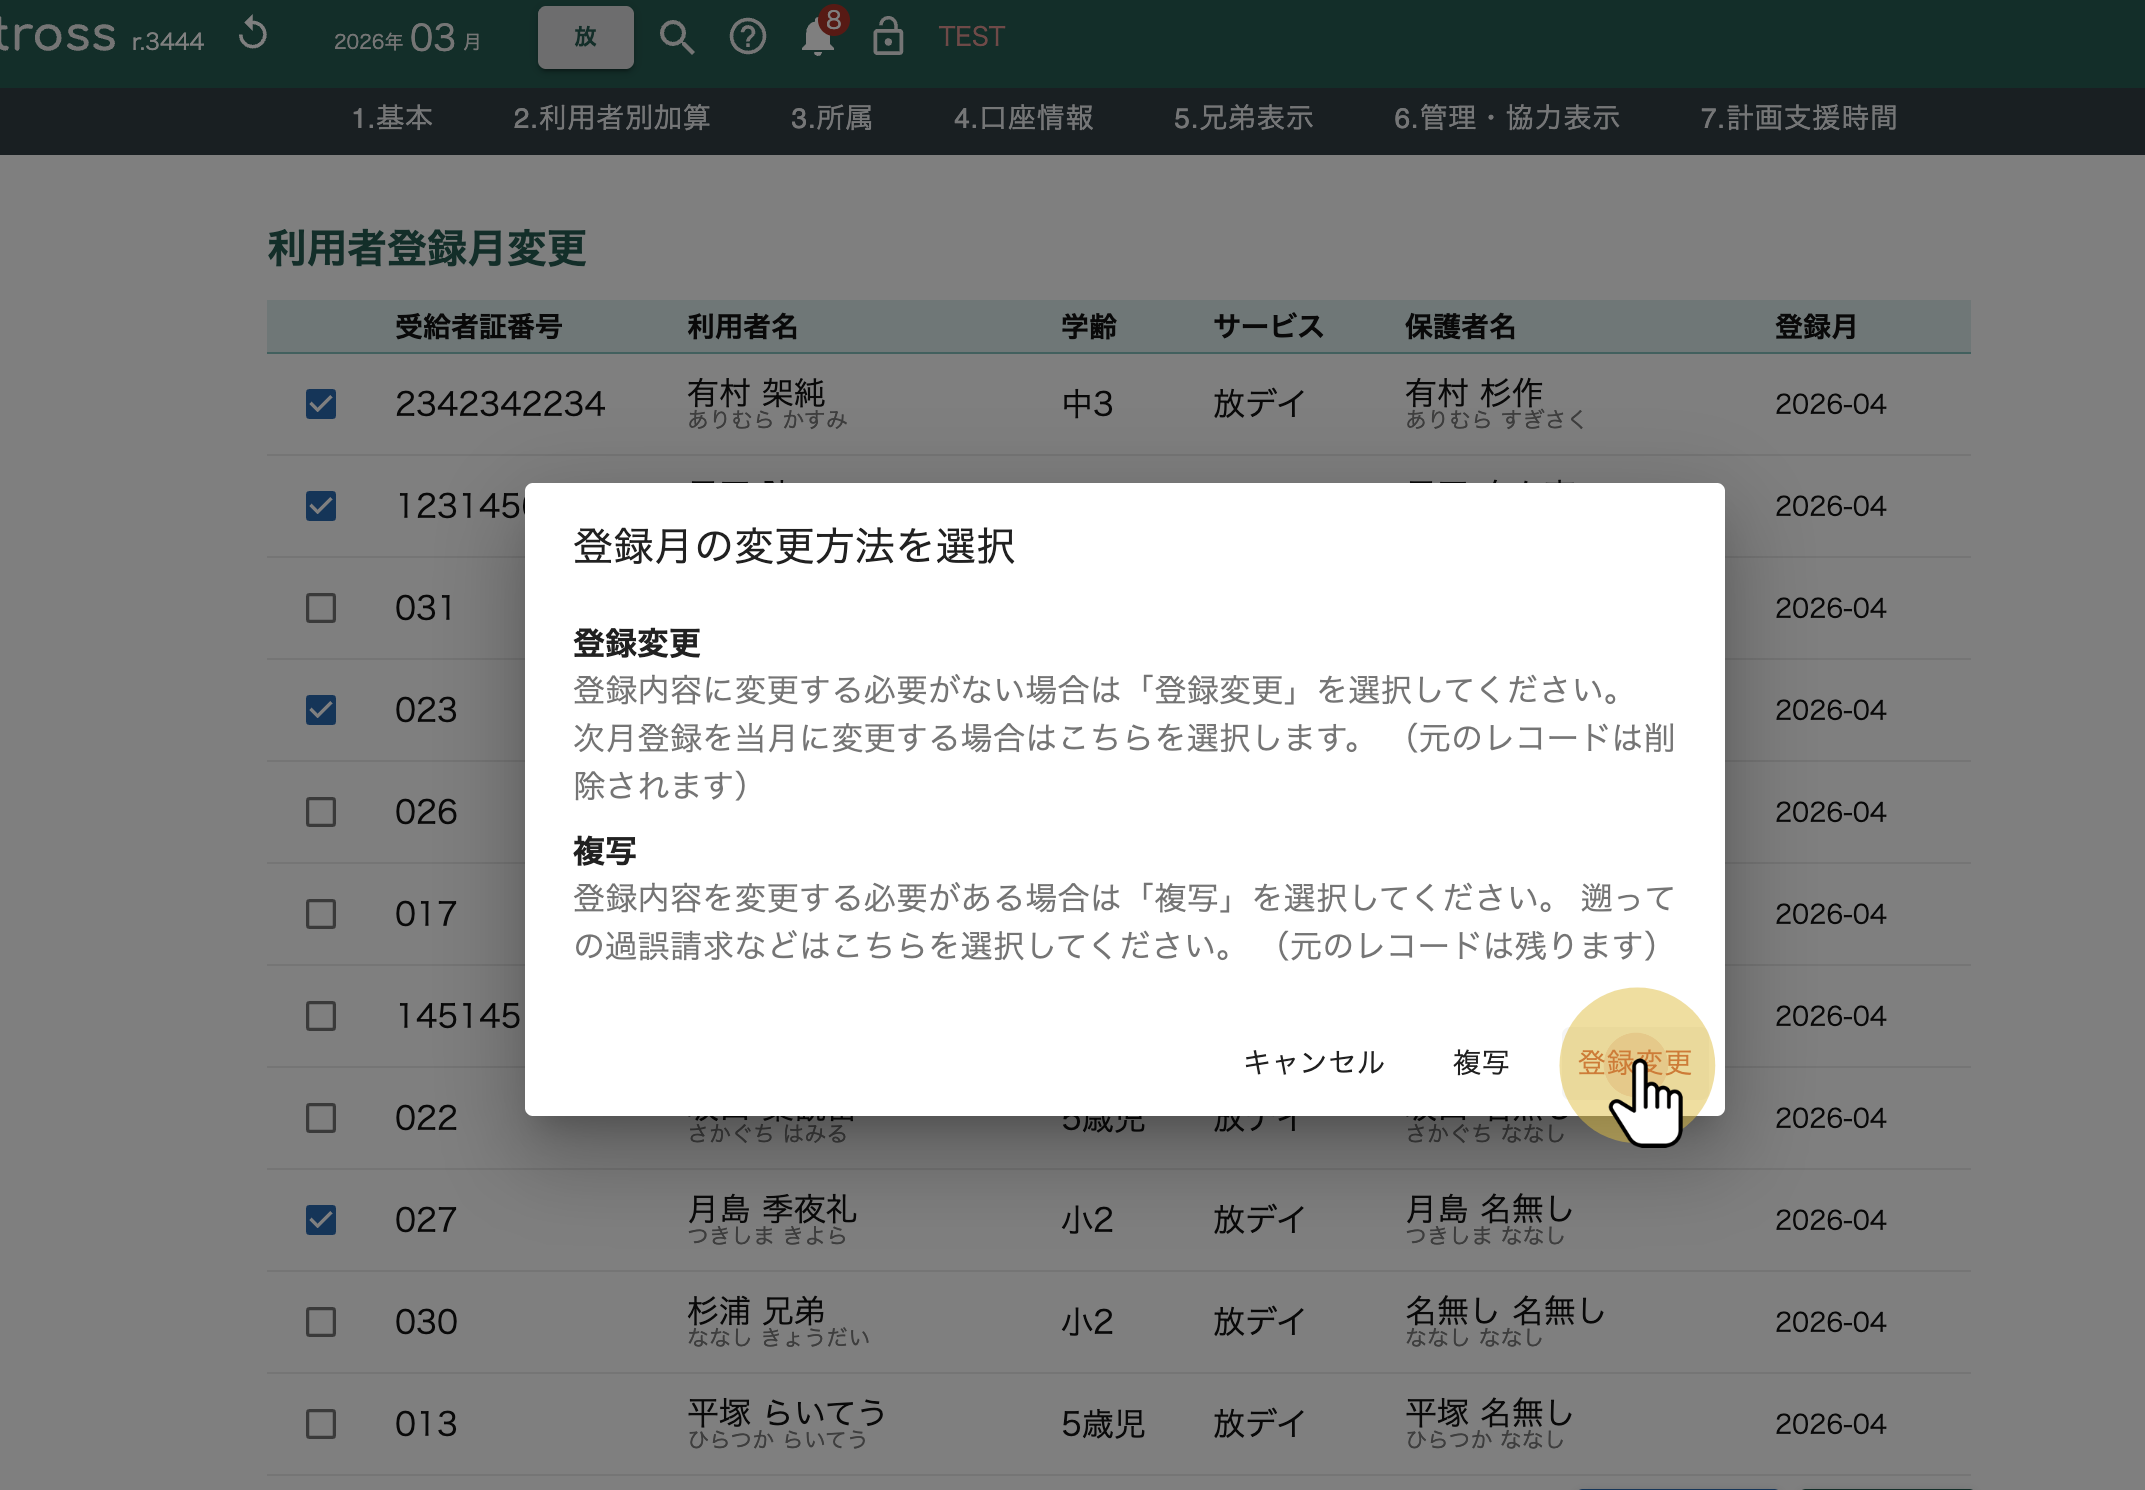Click the reload arrow icon beside r.3444
This screenshot has width=2145, height=1490.
(x=253, y=35)
